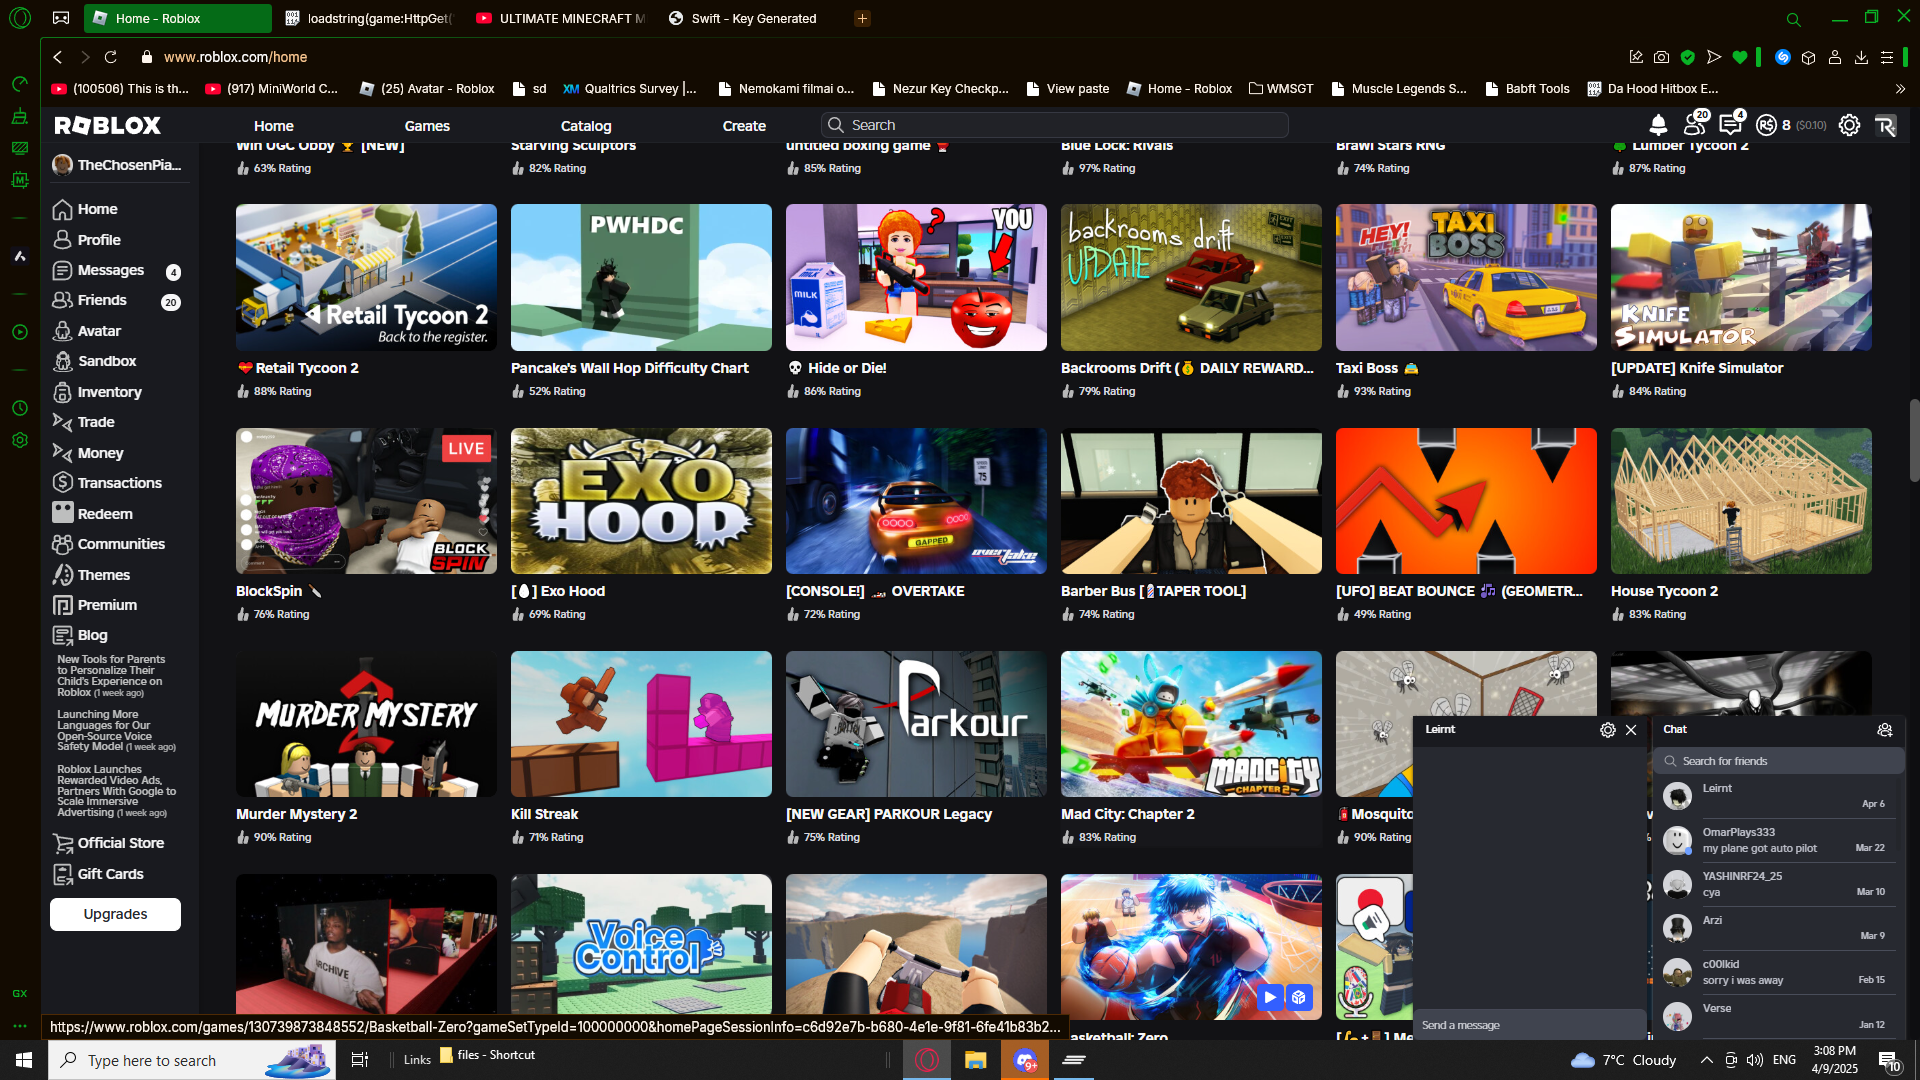Click the Send a message input box
This screenshot has width=1920, height=1080.
pos(1530,1025)
